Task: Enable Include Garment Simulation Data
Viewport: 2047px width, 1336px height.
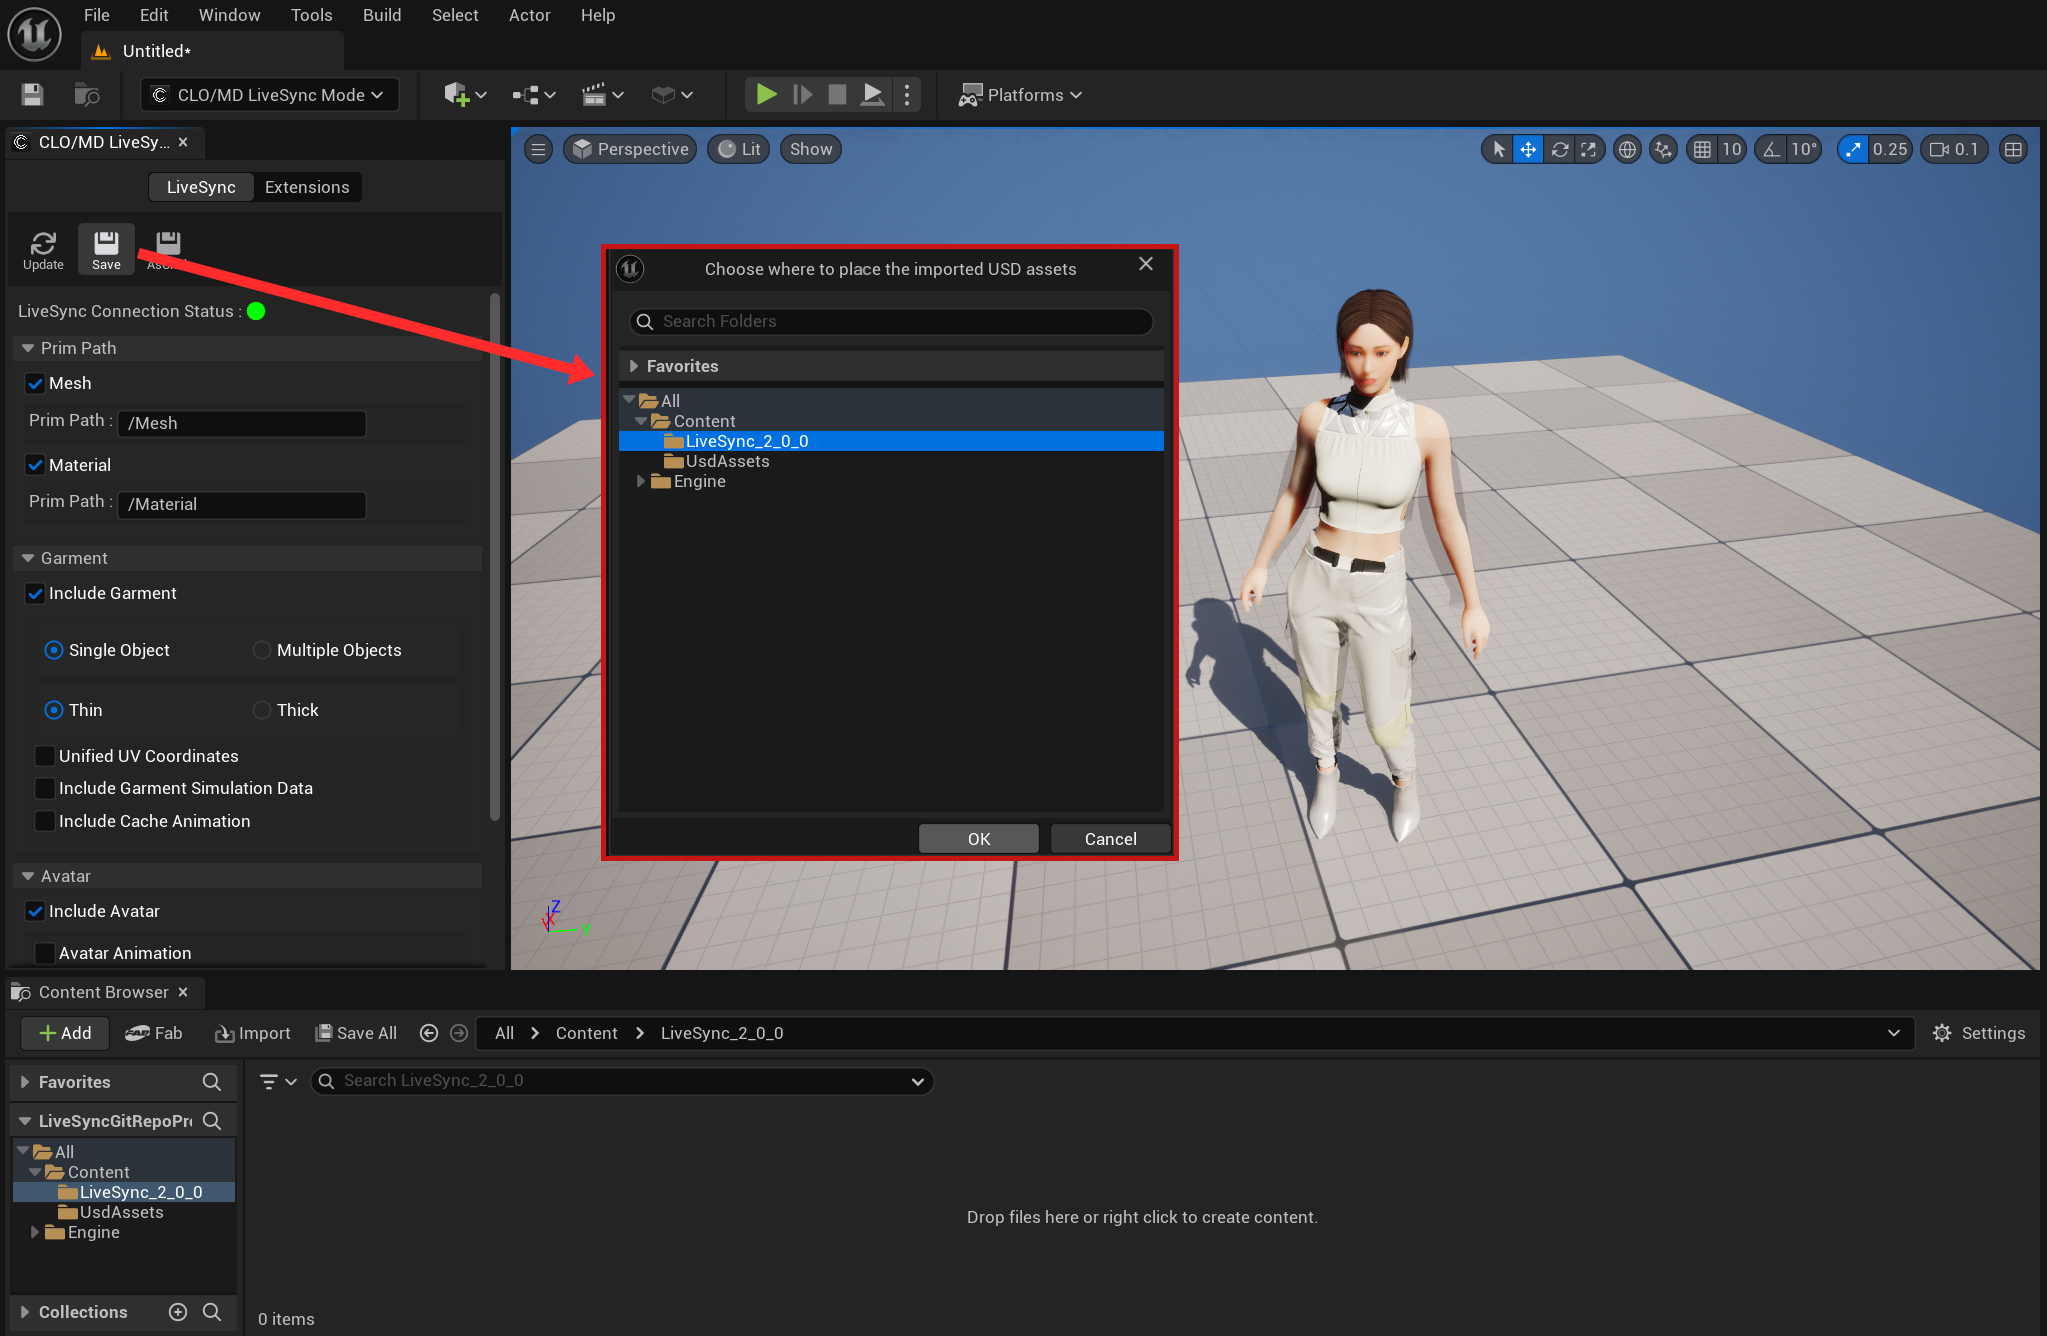Action: pyautogui.click(x=45, y=788)
